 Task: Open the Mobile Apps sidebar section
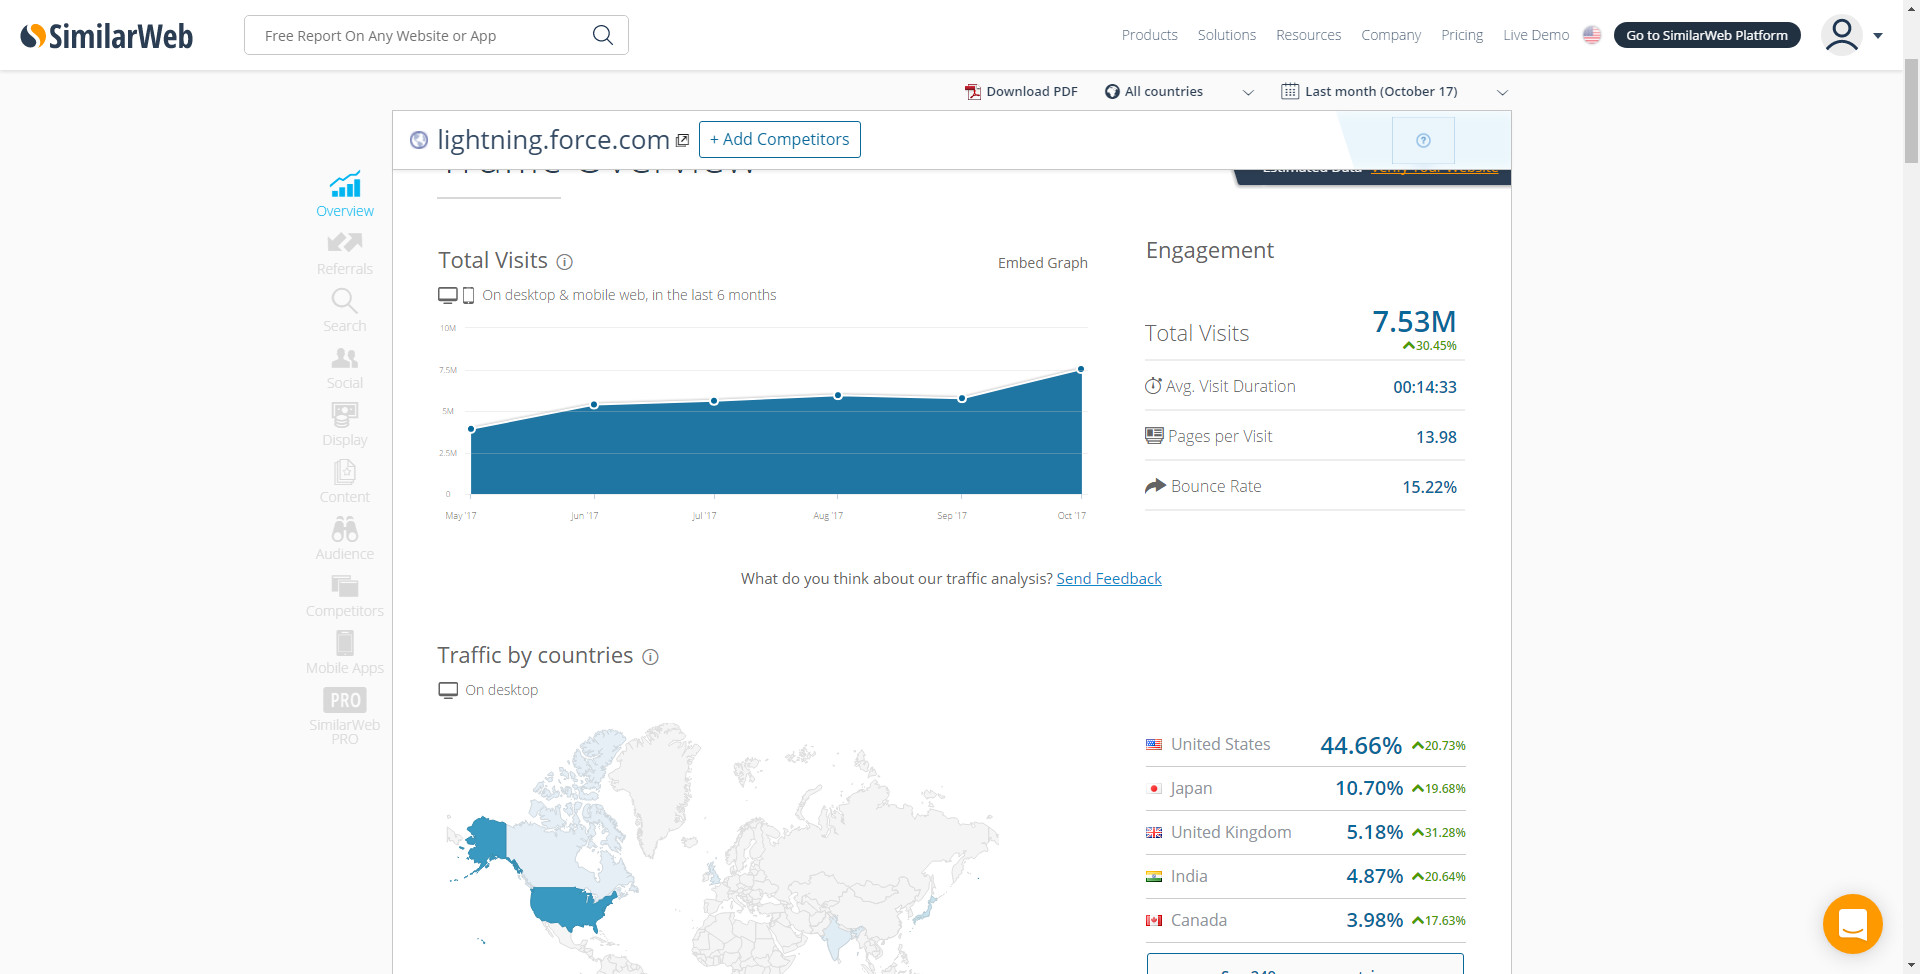pyautogui.click(x=345, y=653)
